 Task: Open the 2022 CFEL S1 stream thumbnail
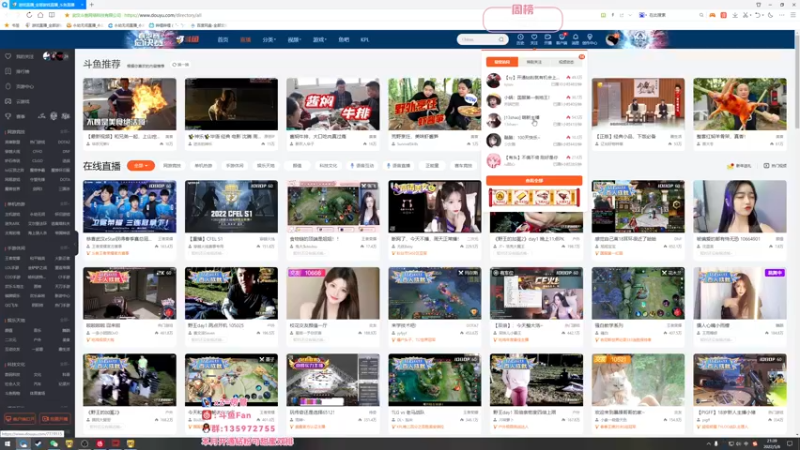(231, 207)
